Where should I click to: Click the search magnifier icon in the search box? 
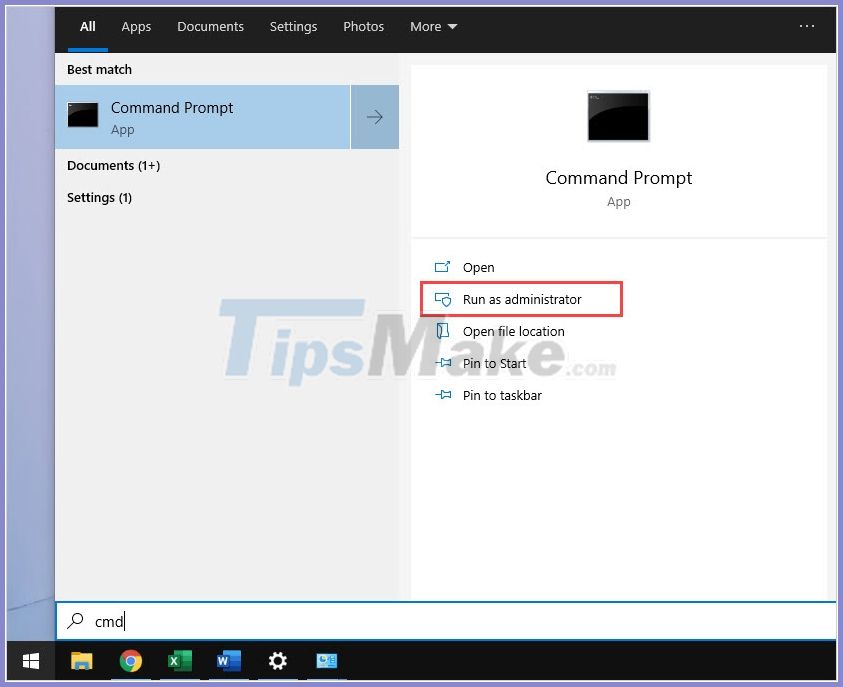[76, 621]
